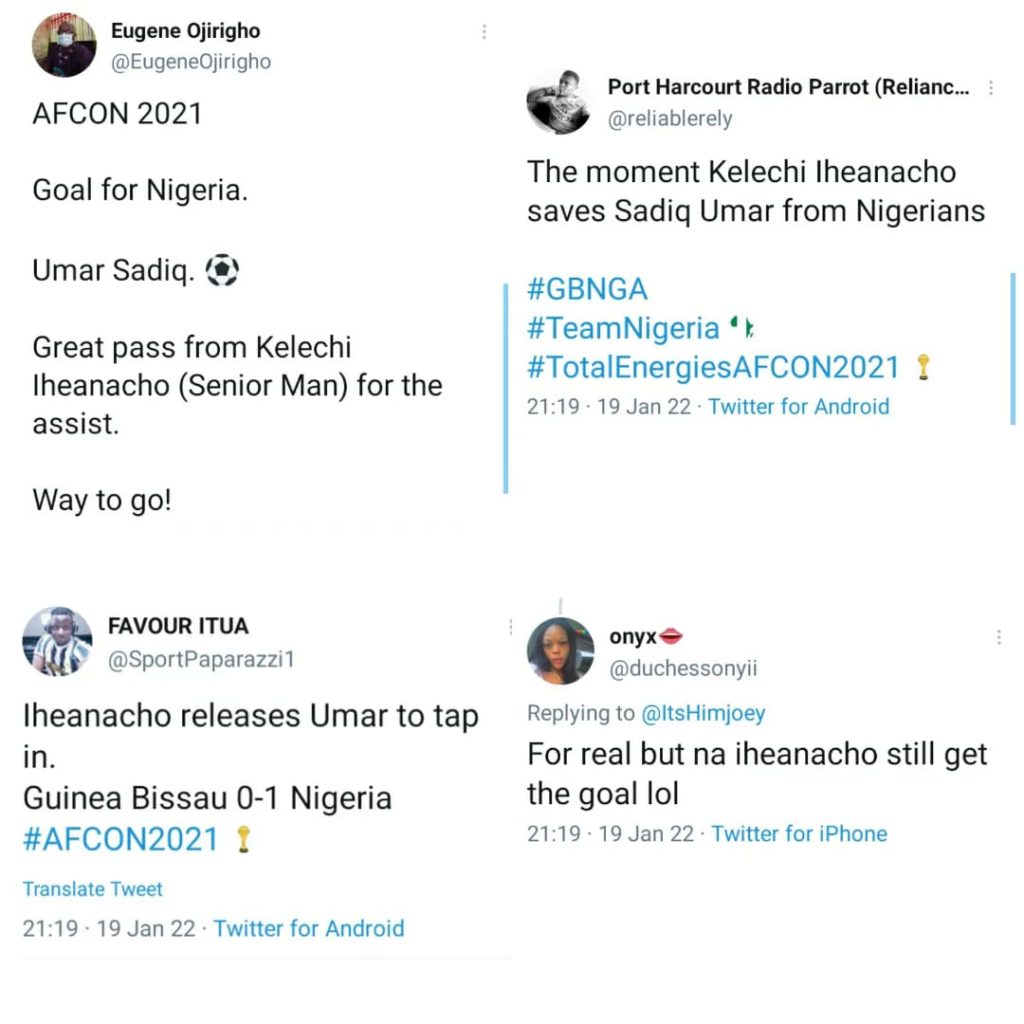Open Eugene Ojirigho's profile picture
The height and width of the screenshot is (1024, 1024).
65,44
